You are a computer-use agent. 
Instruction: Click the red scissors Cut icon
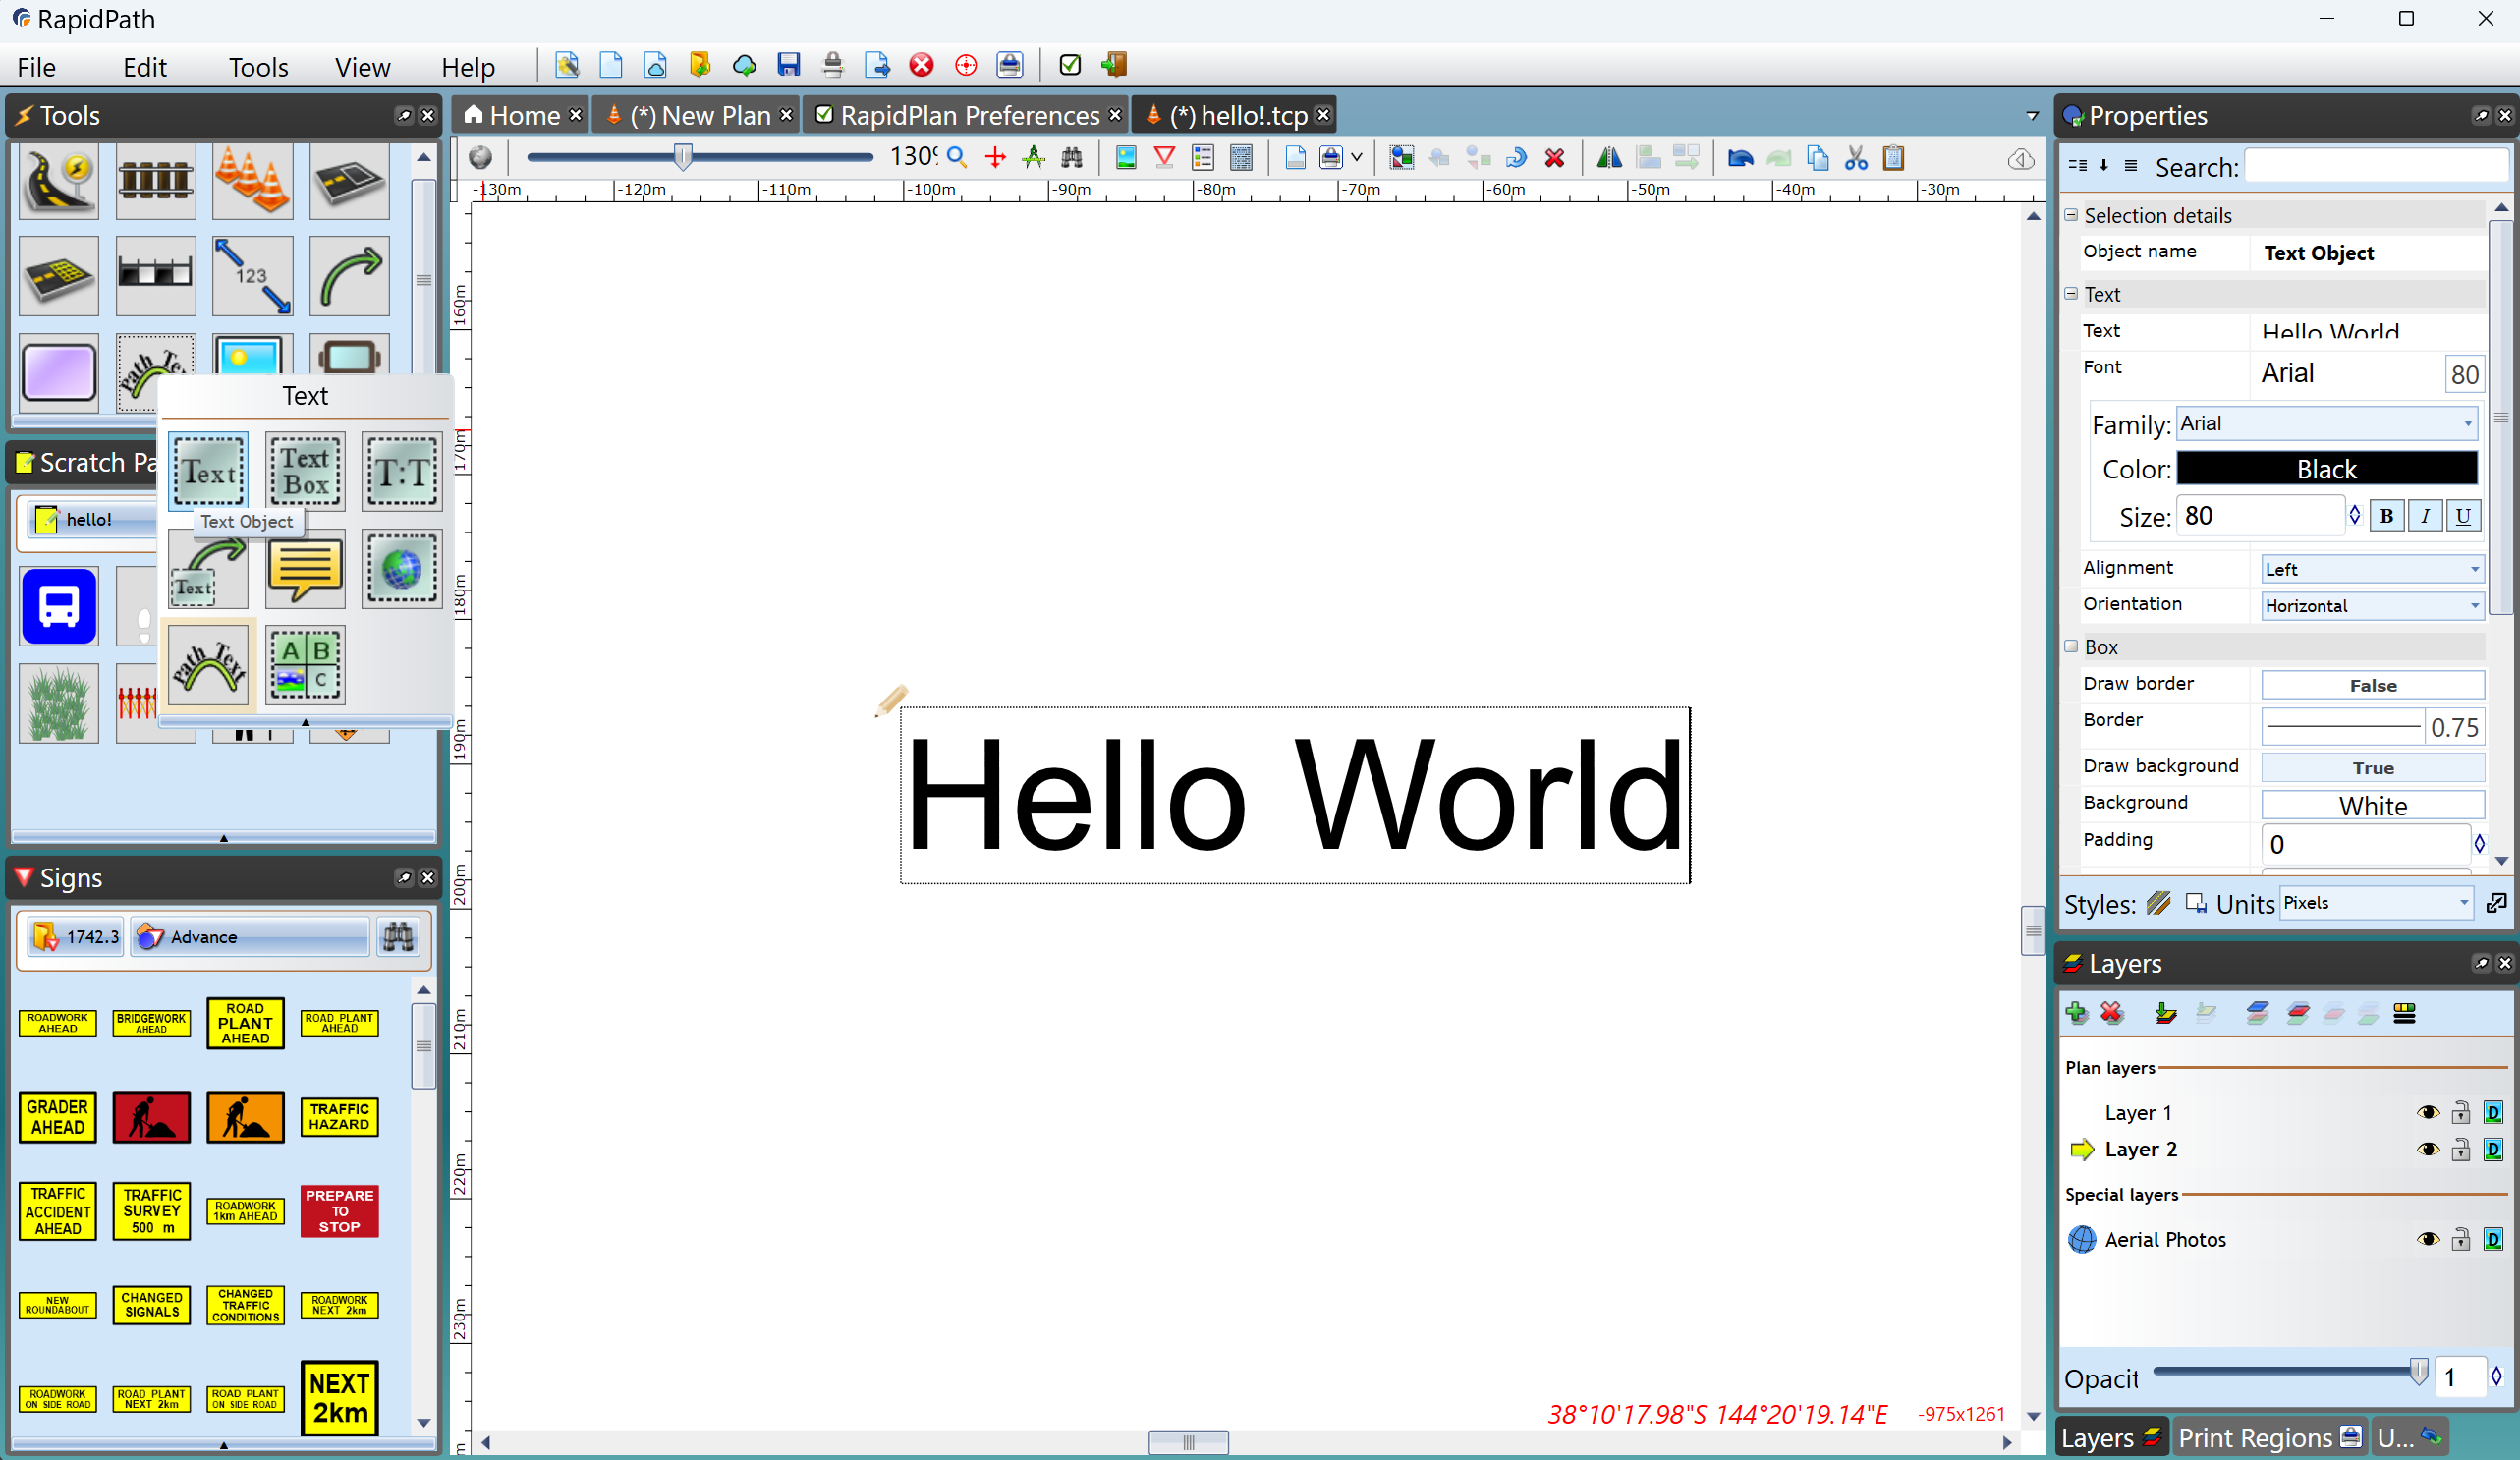click(1856, 158)
